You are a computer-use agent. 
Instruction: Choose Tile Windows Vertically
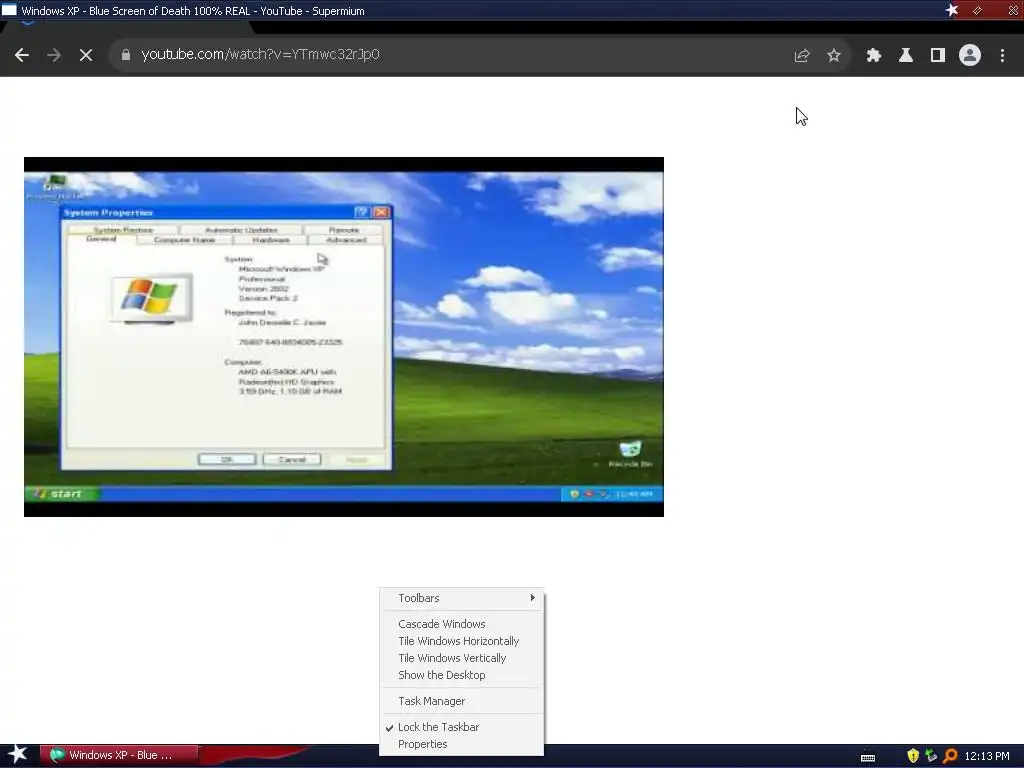click(462, 658)
